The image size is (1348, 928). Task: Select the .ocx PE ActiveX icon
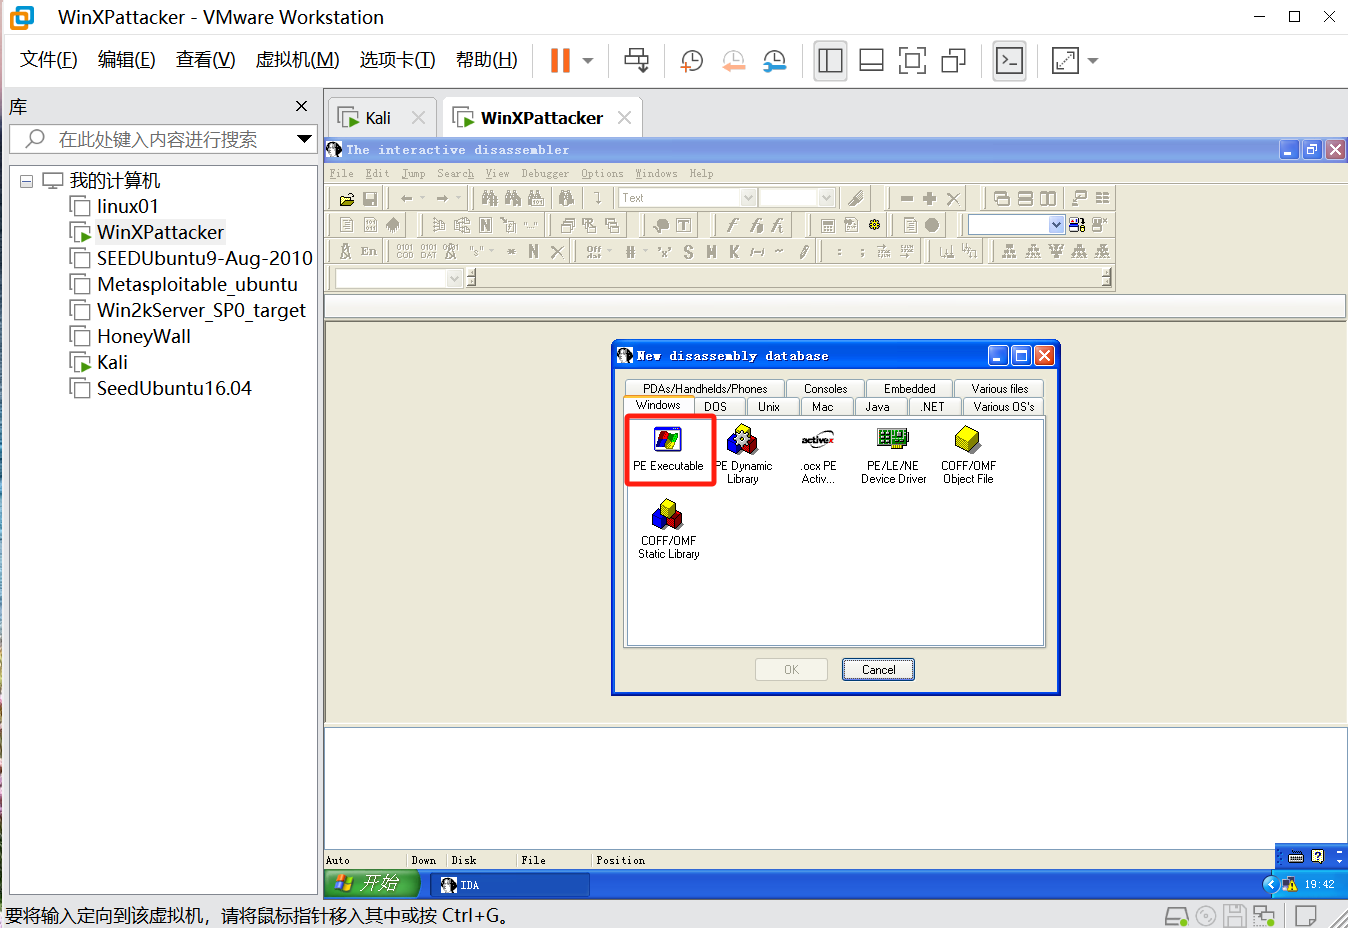(818, 455)
